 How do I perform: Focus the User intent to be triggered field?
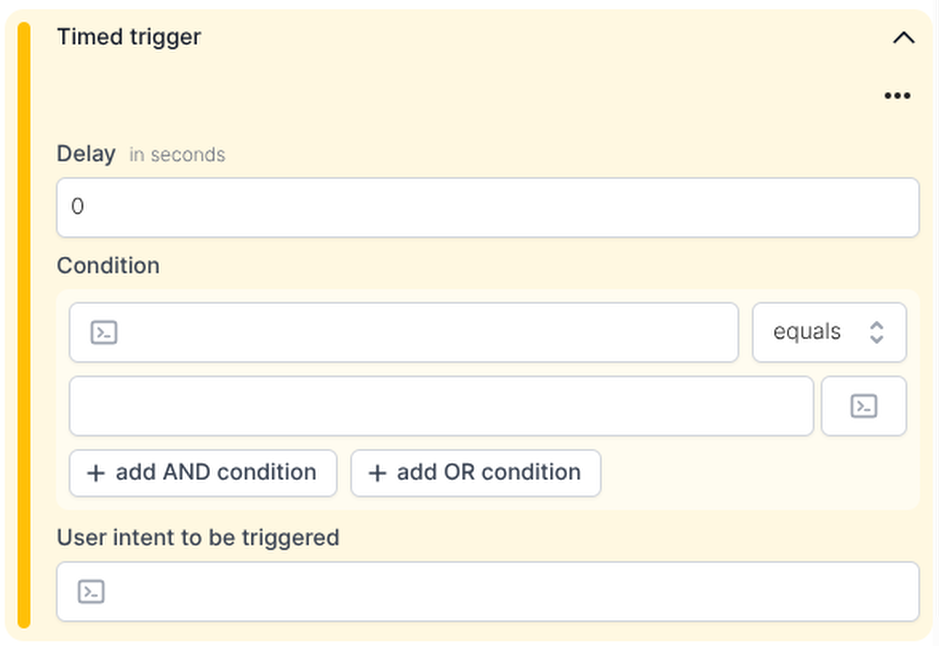(x=487, y=592)
